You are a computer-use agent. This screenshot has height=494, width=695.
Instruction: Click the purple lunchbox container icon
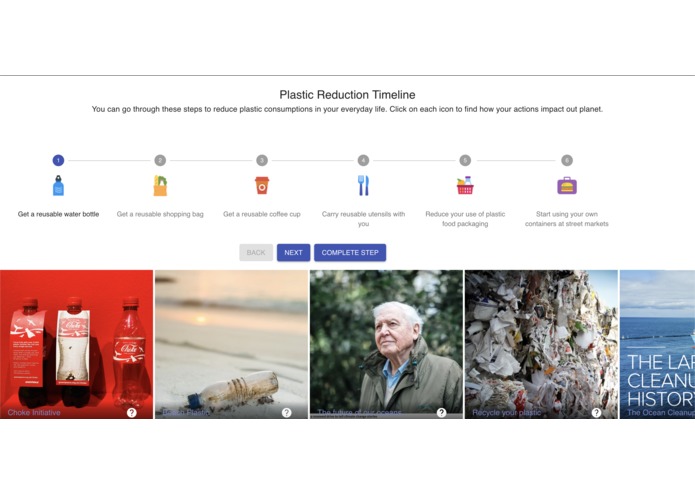(x=567, y=186)
